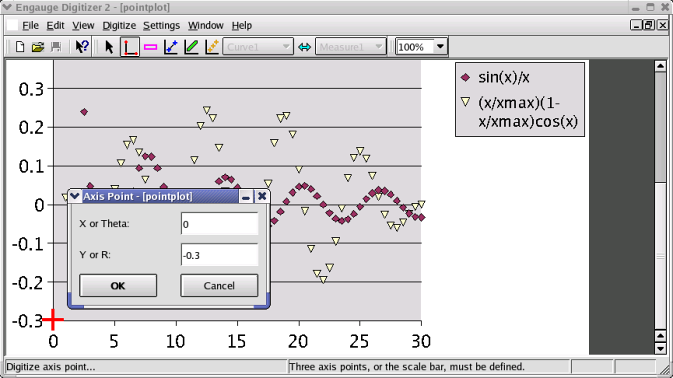Pick the Scale Bar tool
Viewport: 673px width, 378px height.
[150, 47]
